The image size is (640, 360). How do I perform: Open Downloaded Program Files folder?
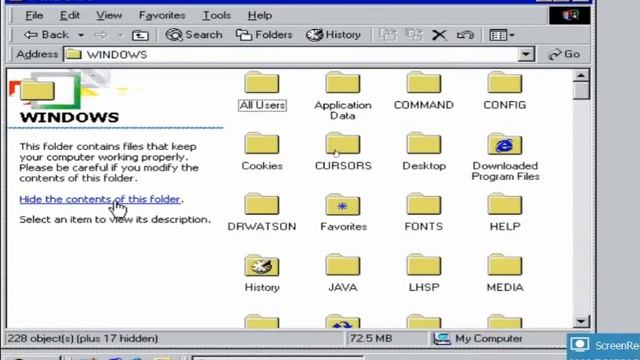[x=505, y=157]
